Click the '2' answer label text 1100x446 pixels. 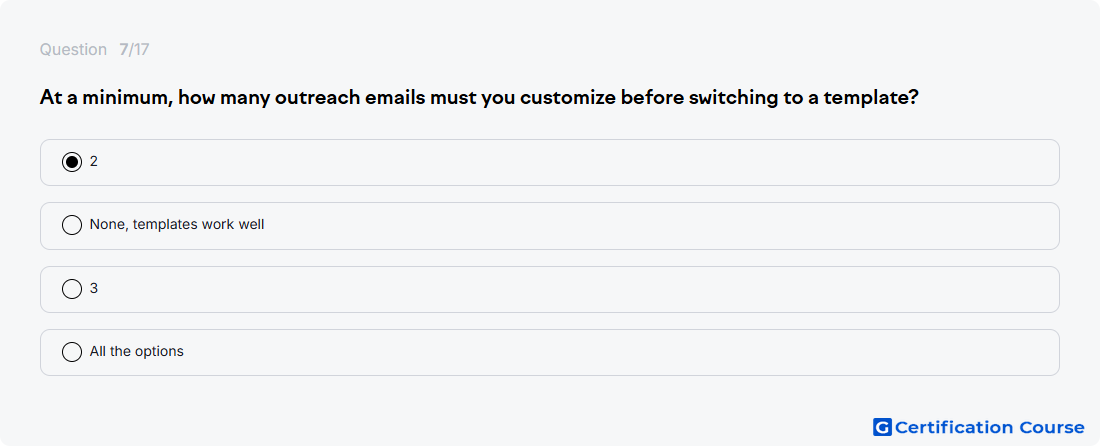point(94,162)
